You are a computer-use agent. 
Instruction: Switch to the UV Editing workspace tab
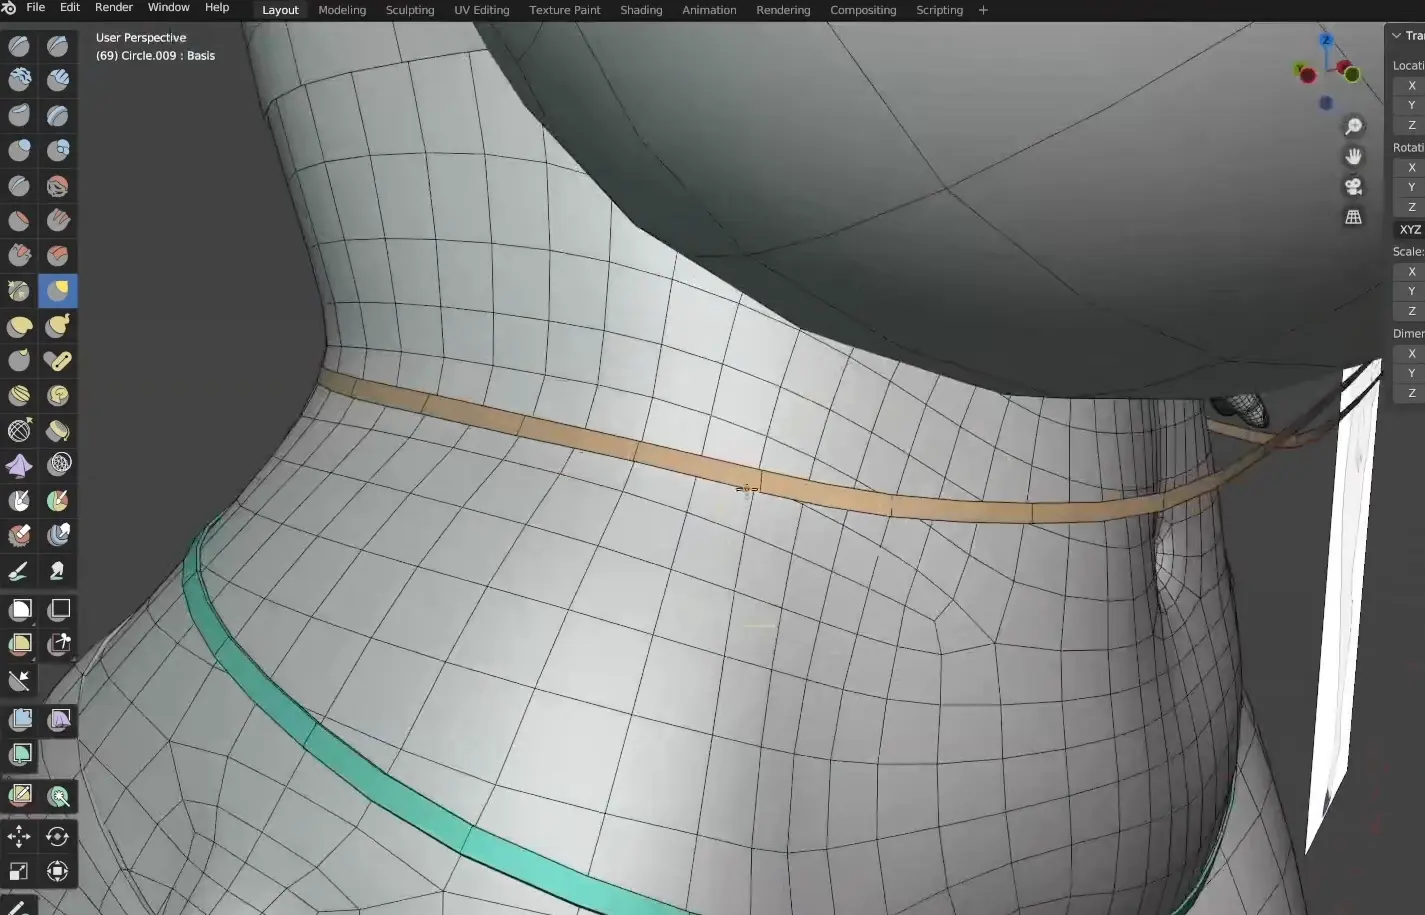[x=481, y=10]
